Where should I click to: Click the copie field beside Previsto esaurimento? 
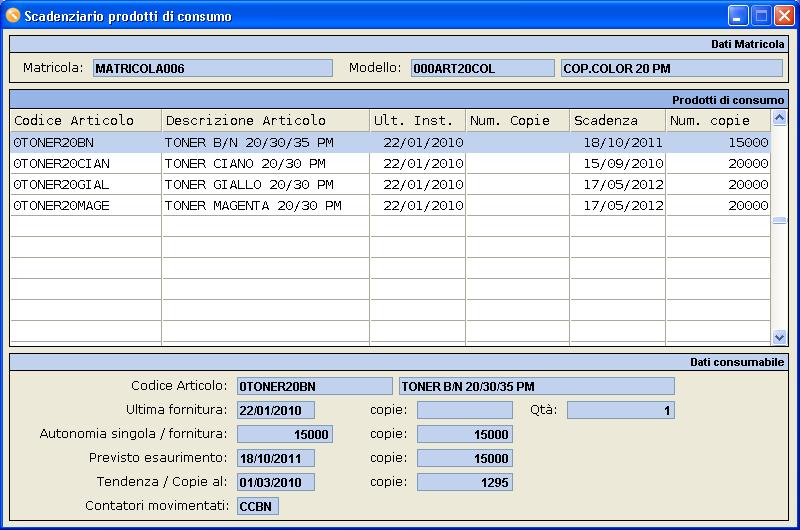[x=465, y=458]
